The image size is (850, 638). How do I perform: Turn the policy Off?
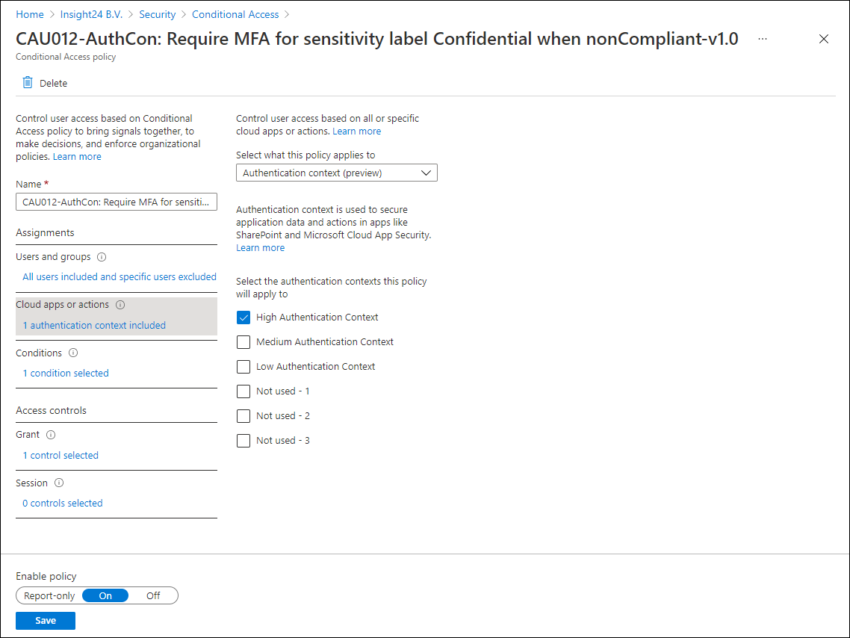pos(153,595)
